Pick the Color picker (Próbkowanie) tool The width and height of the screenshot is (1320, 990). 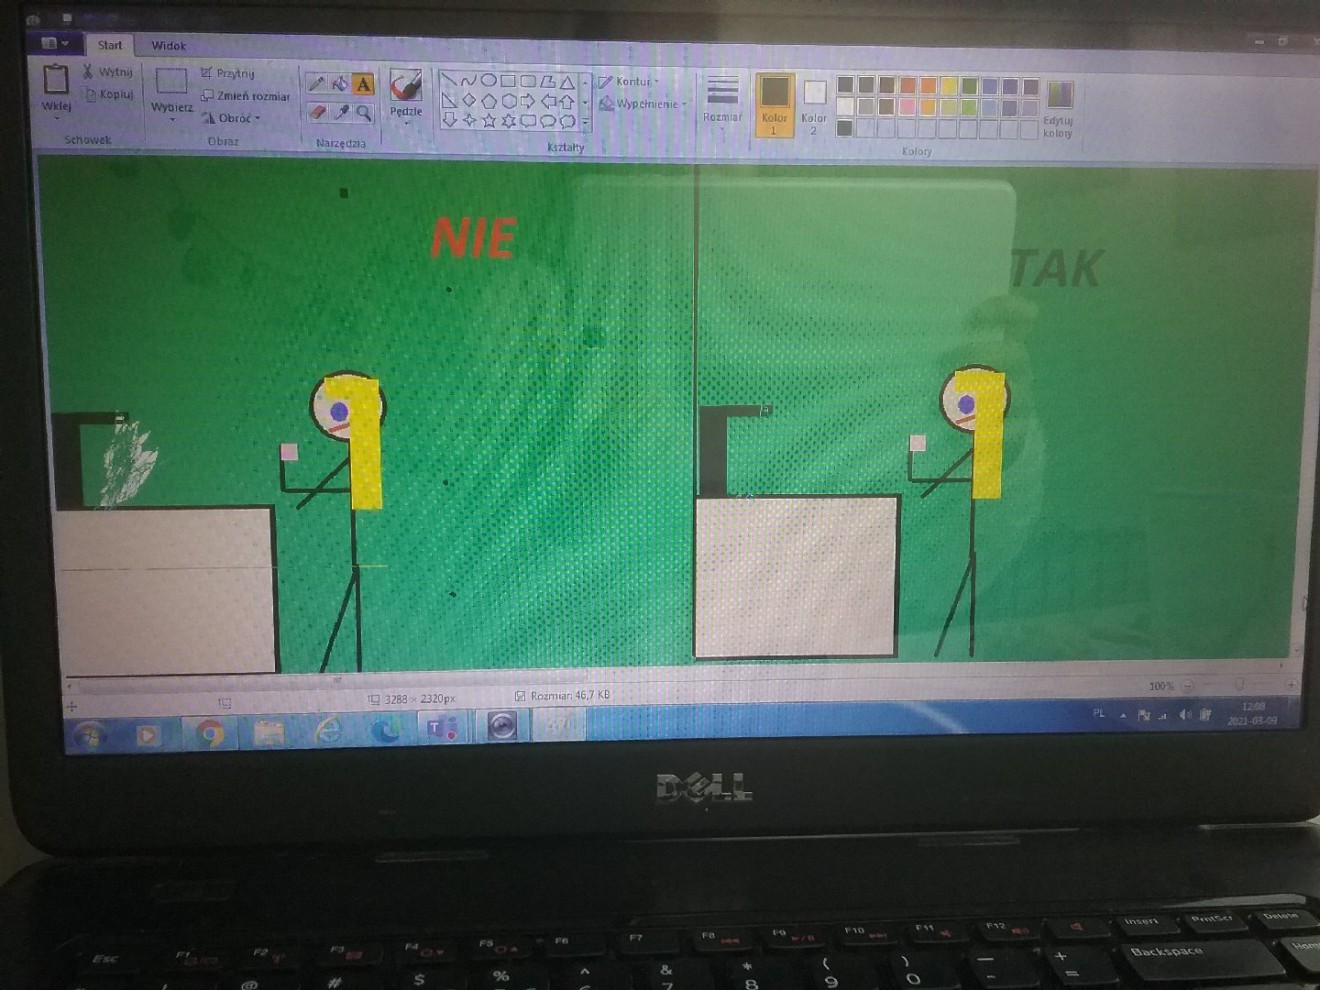click(x=340, y=112)
